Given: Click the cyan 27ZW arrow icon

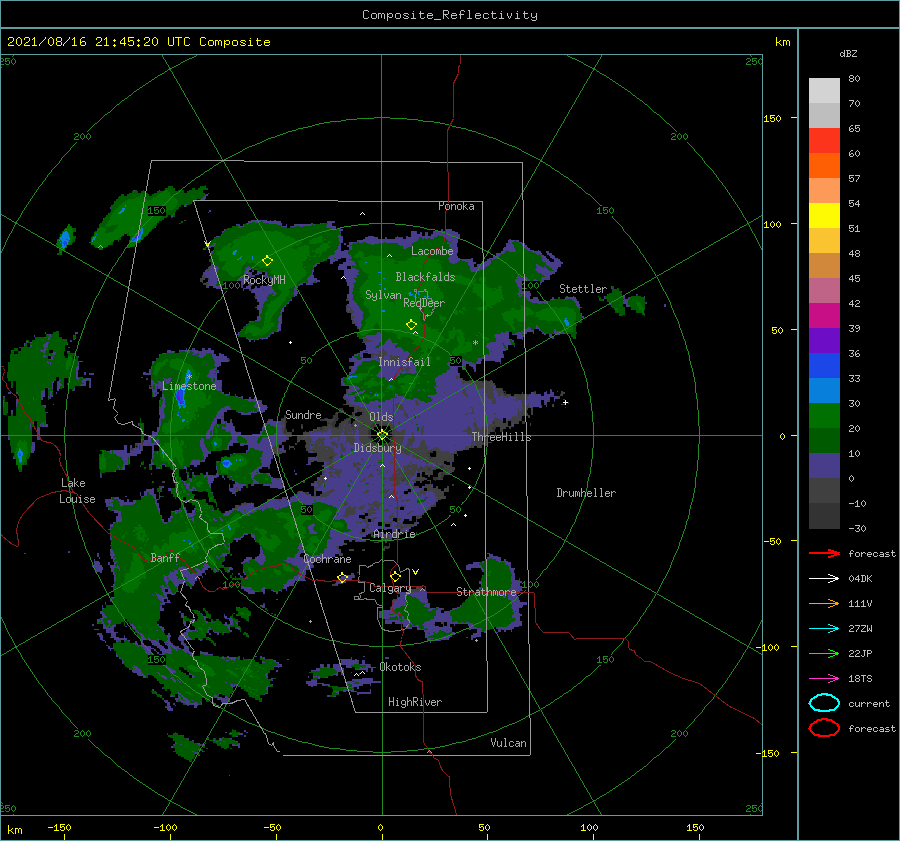Looking at the screenshot, I should [x=824, y=629].
